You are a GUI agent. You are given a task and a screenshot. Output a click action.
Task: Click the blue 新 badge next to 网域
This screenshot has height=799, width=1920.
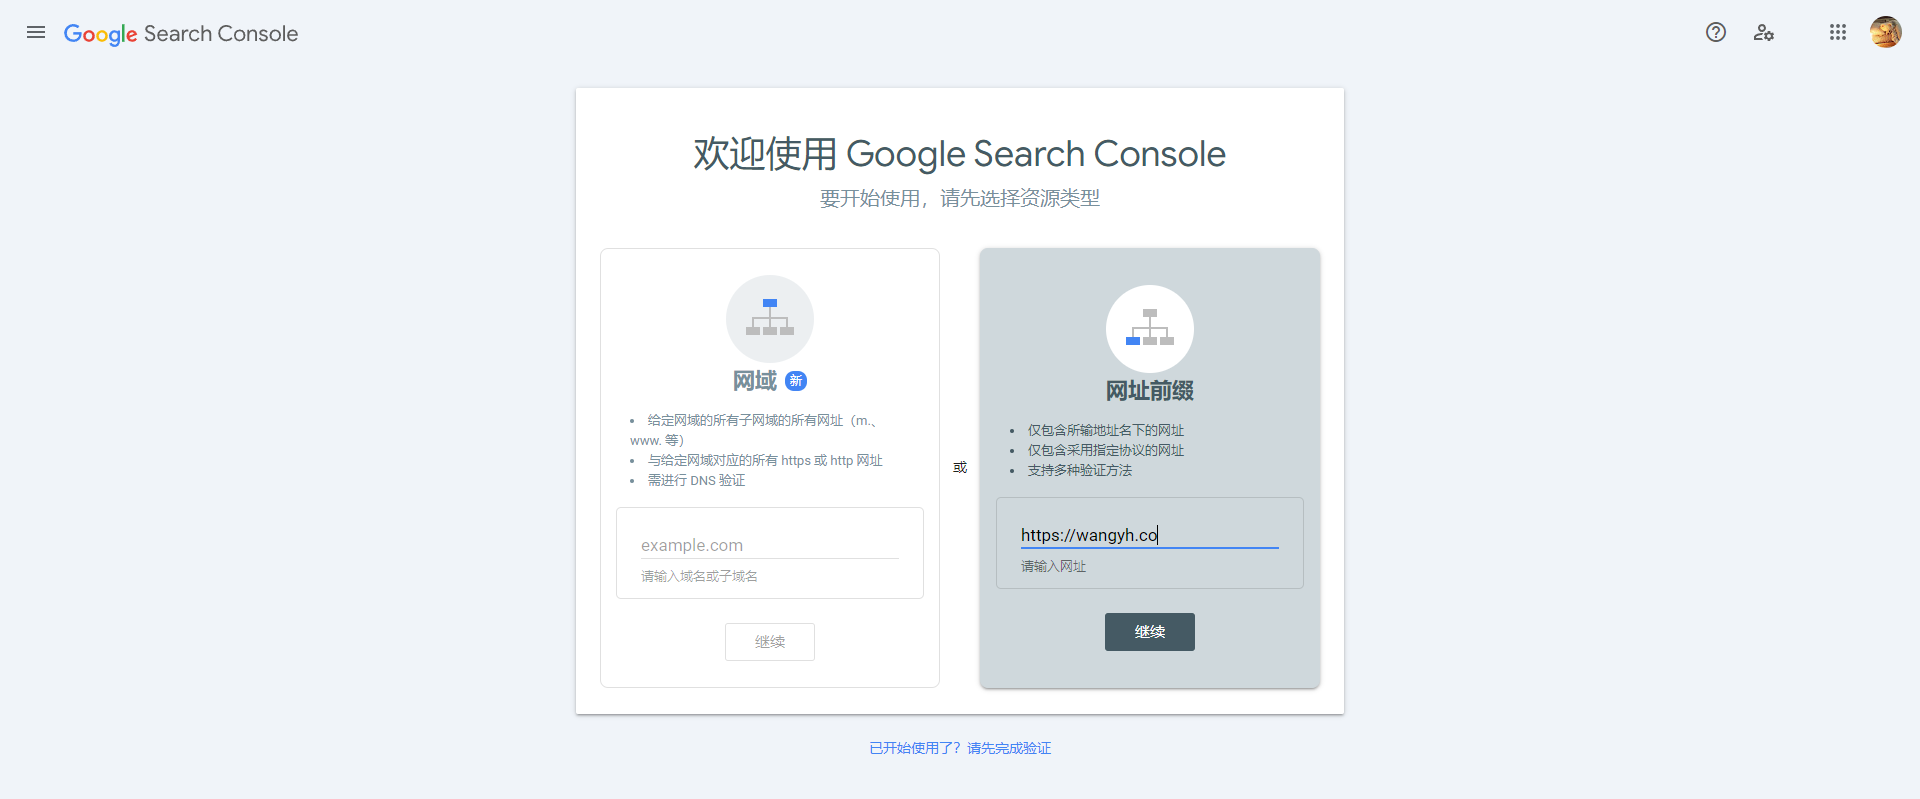click(x=796, y=381)
